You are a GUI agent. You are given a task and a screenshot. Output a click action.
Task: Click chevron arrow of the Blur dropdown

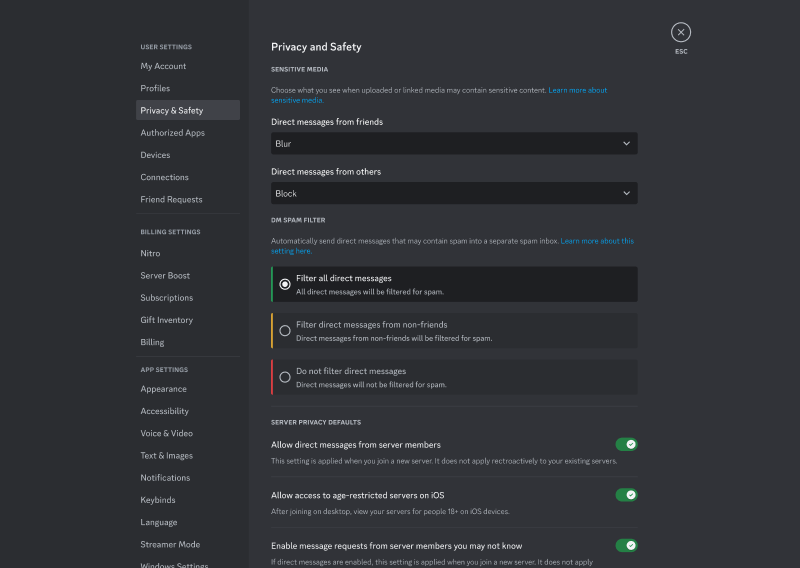click(626, 143)
